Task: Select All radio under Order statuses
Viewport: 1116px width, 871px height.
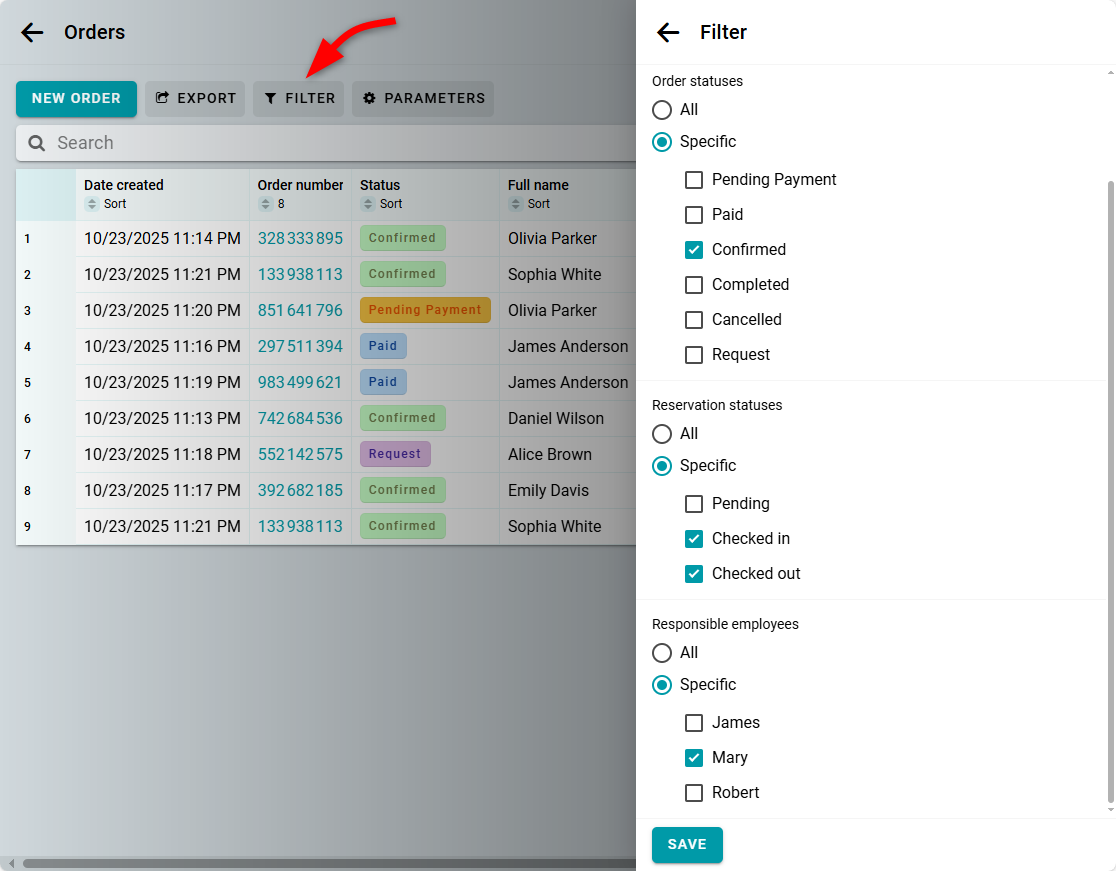Action: (x=662, y=110)
